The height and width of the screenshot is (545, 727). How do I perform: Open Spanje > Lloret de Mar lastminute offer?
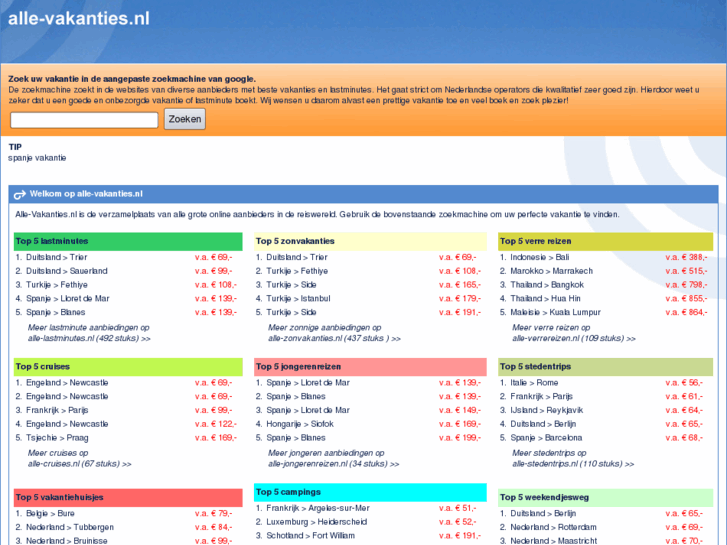click(x=68, y=299)
